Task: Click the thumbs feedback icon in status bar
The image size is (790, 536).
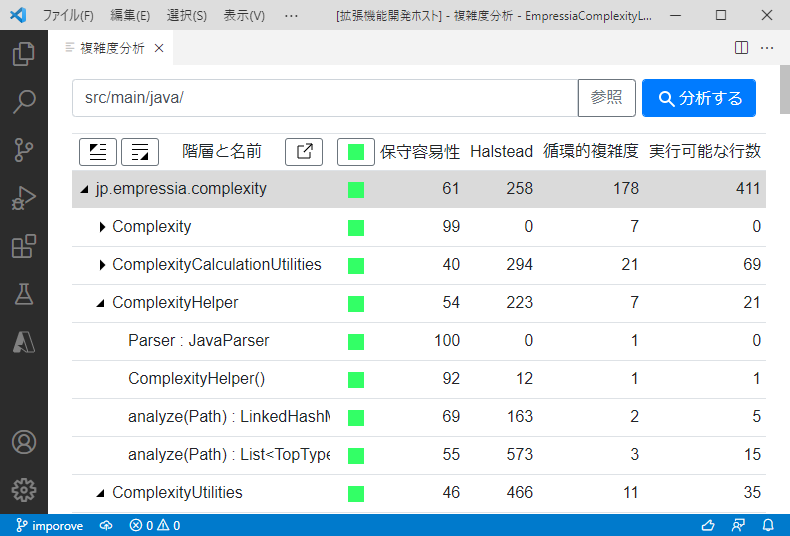Action: click(708, 525)
